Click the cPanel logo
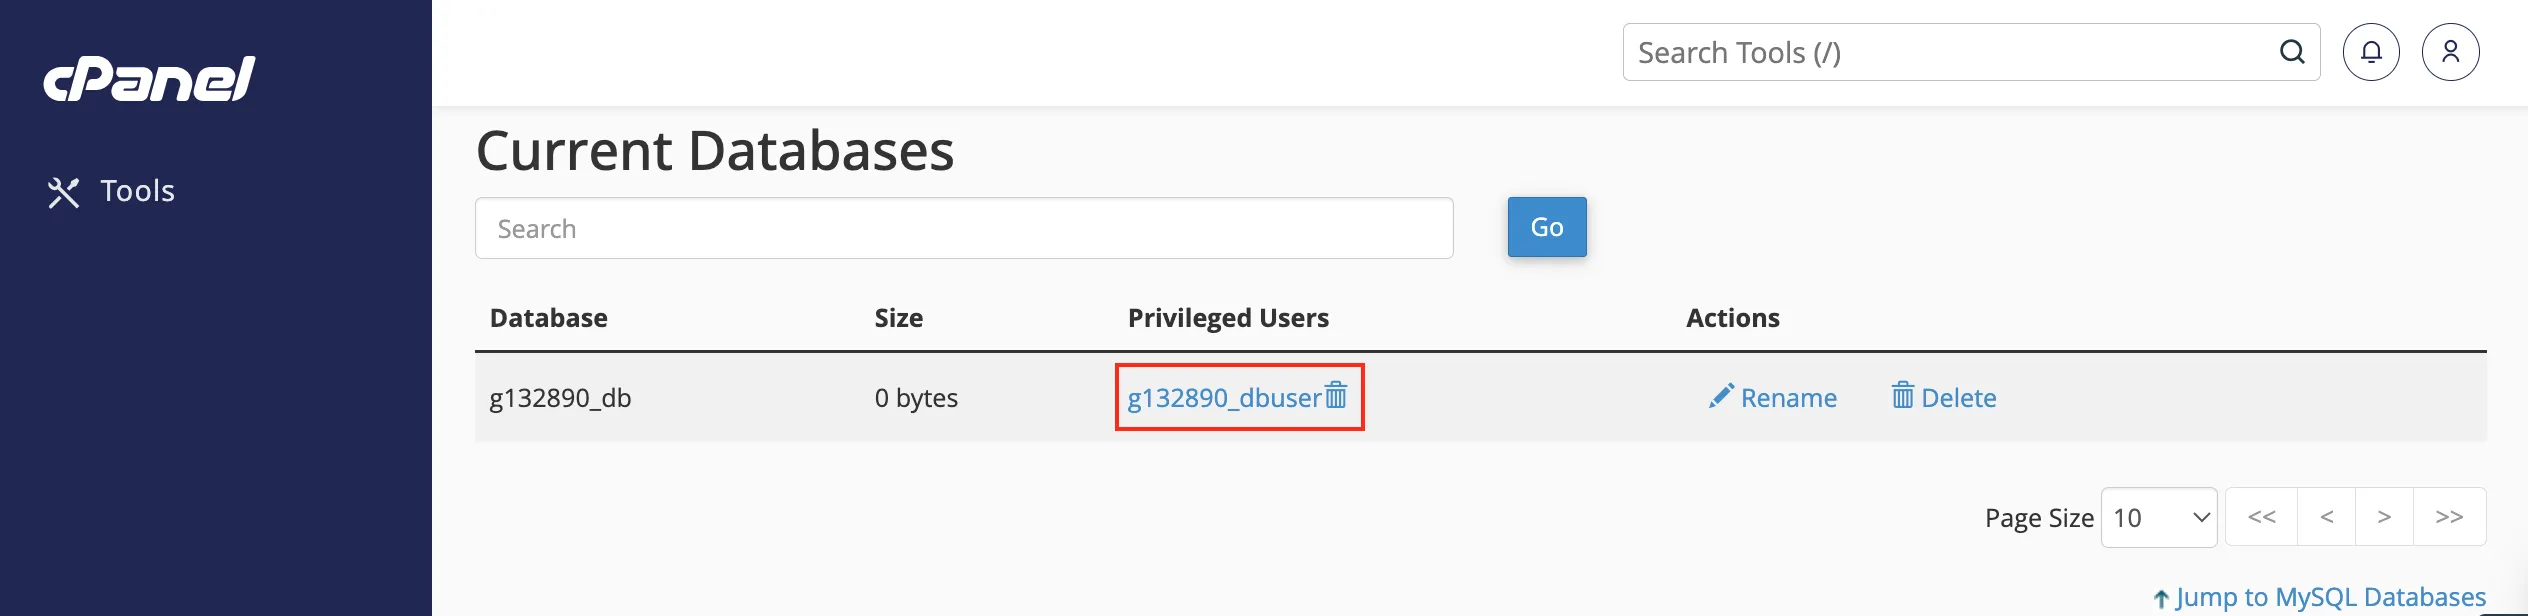Image resolution: width=2528 pixels, height=616 pixels. [x=149, y=79]
